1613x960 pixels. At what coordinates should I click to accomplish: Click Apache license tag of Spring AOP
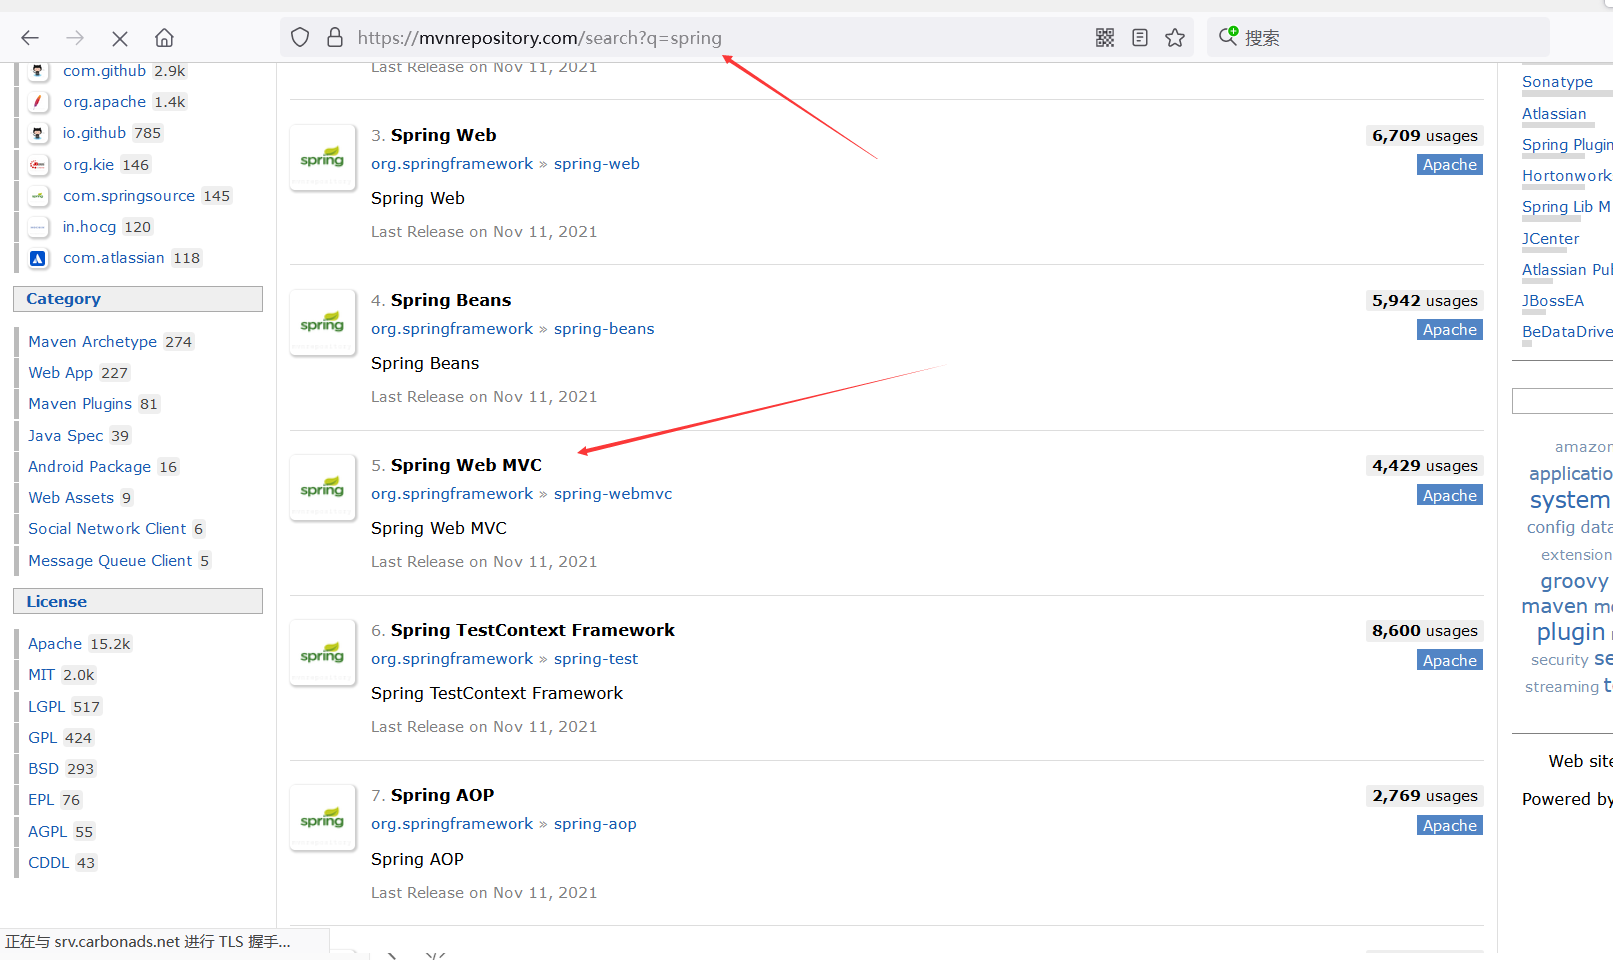[x=1450, y=826]
